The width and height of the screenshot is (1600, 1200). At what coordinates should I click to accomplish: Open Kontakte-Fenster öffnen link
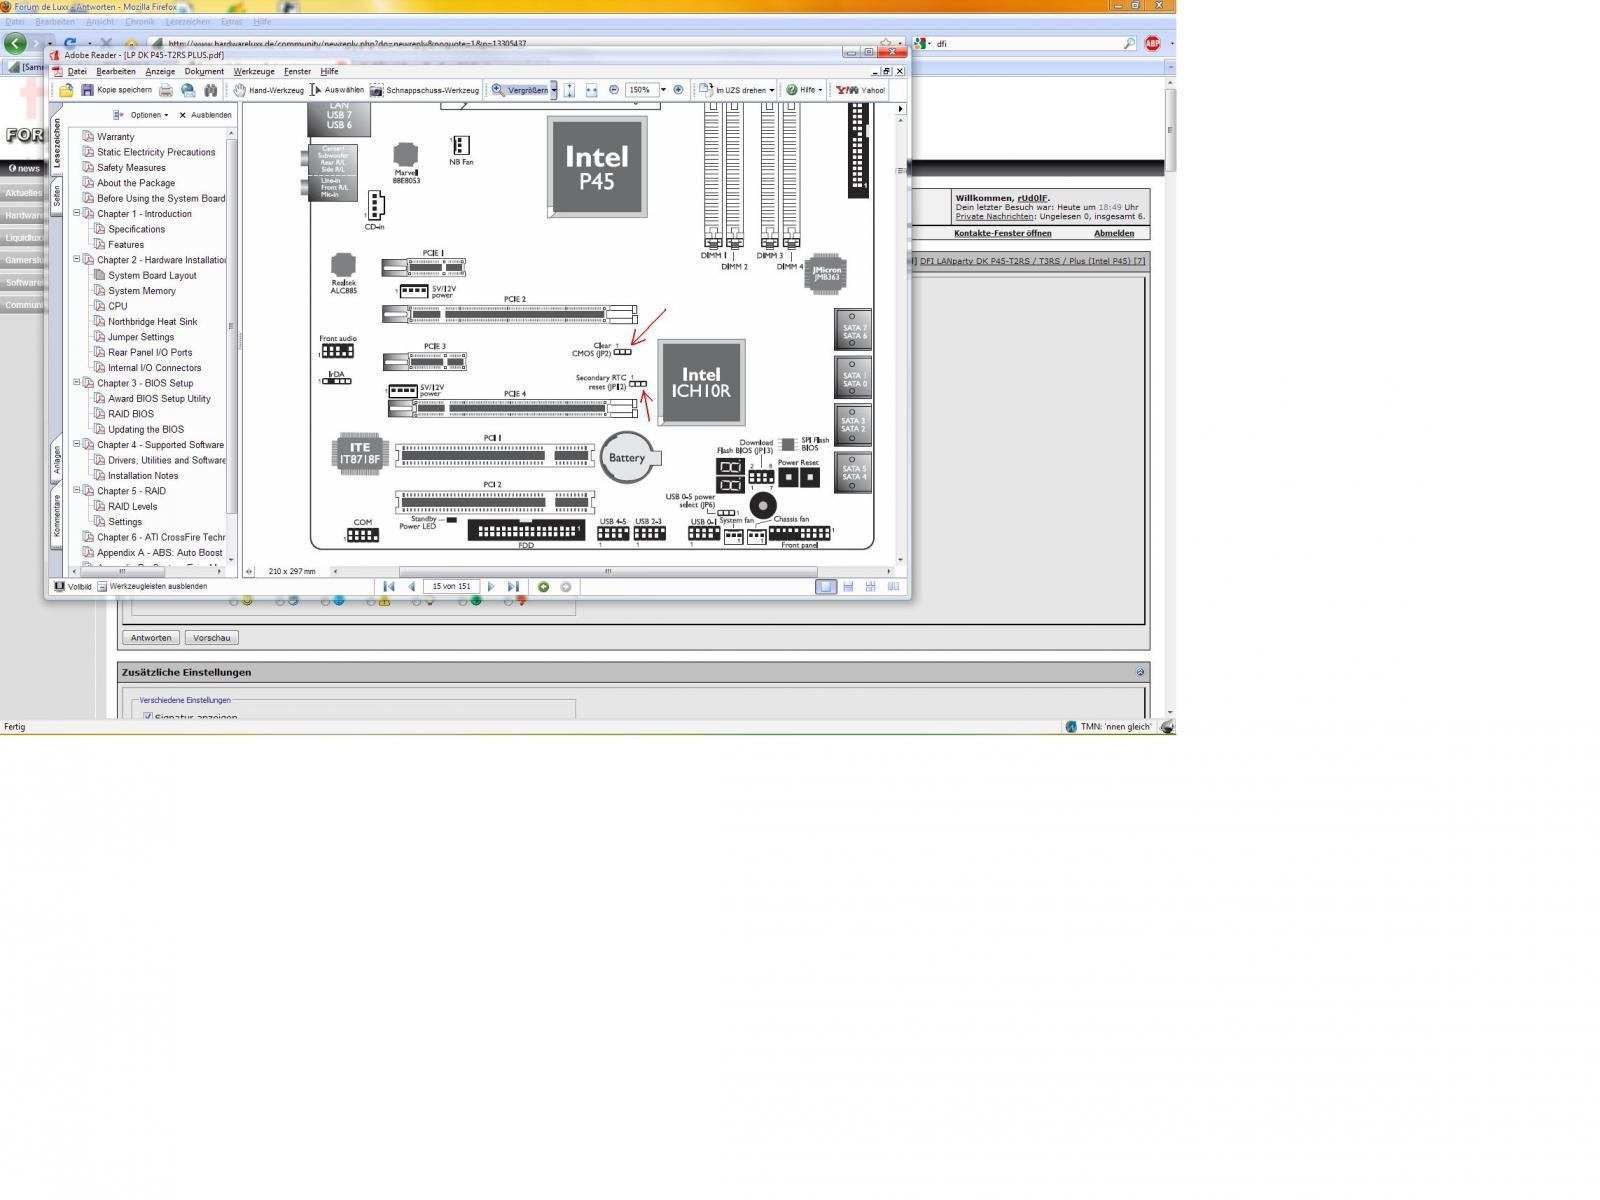point(1002,233)
